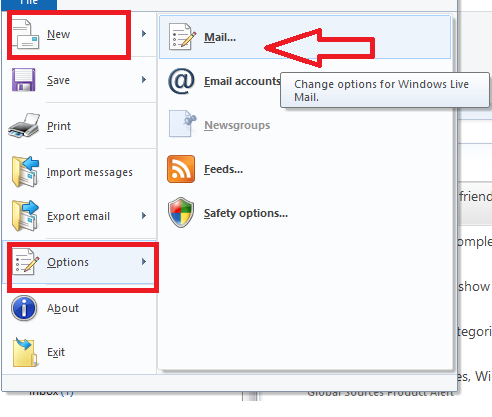The width and height of the screenshot is (492, 417).
Task: Expand the Save submenu arrow
Action: 144,80
